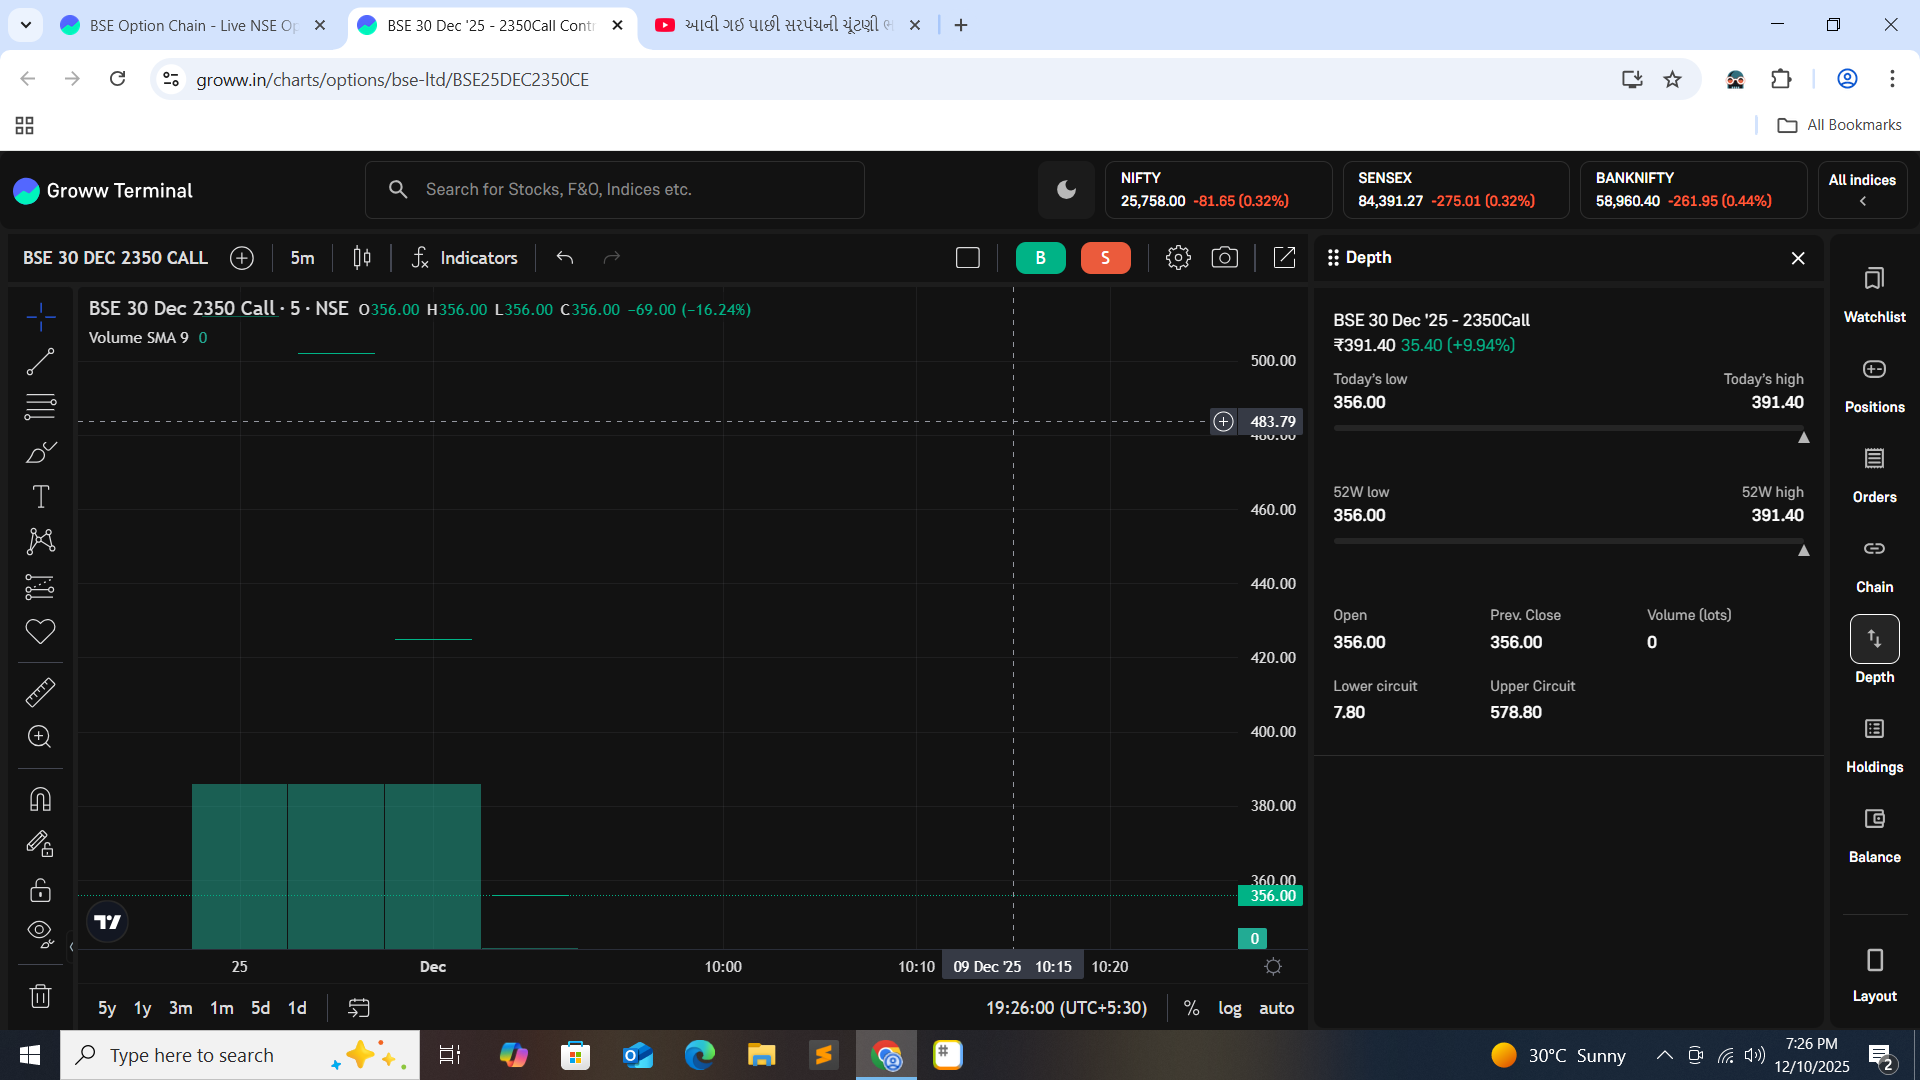The image size is (1920, 1080).
Task: Click the green B buy button
Action: [1040, 258]
